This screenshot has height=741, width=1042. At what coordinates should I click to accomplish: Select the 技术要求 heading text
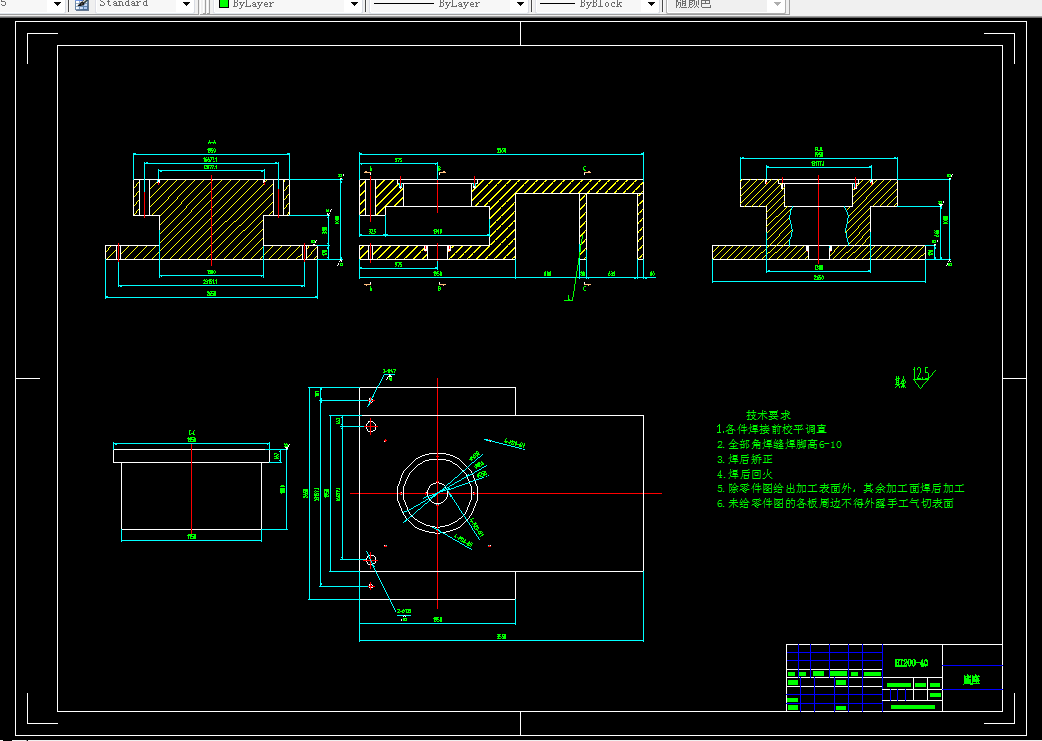pyautogui.click(x=768, y=415)
